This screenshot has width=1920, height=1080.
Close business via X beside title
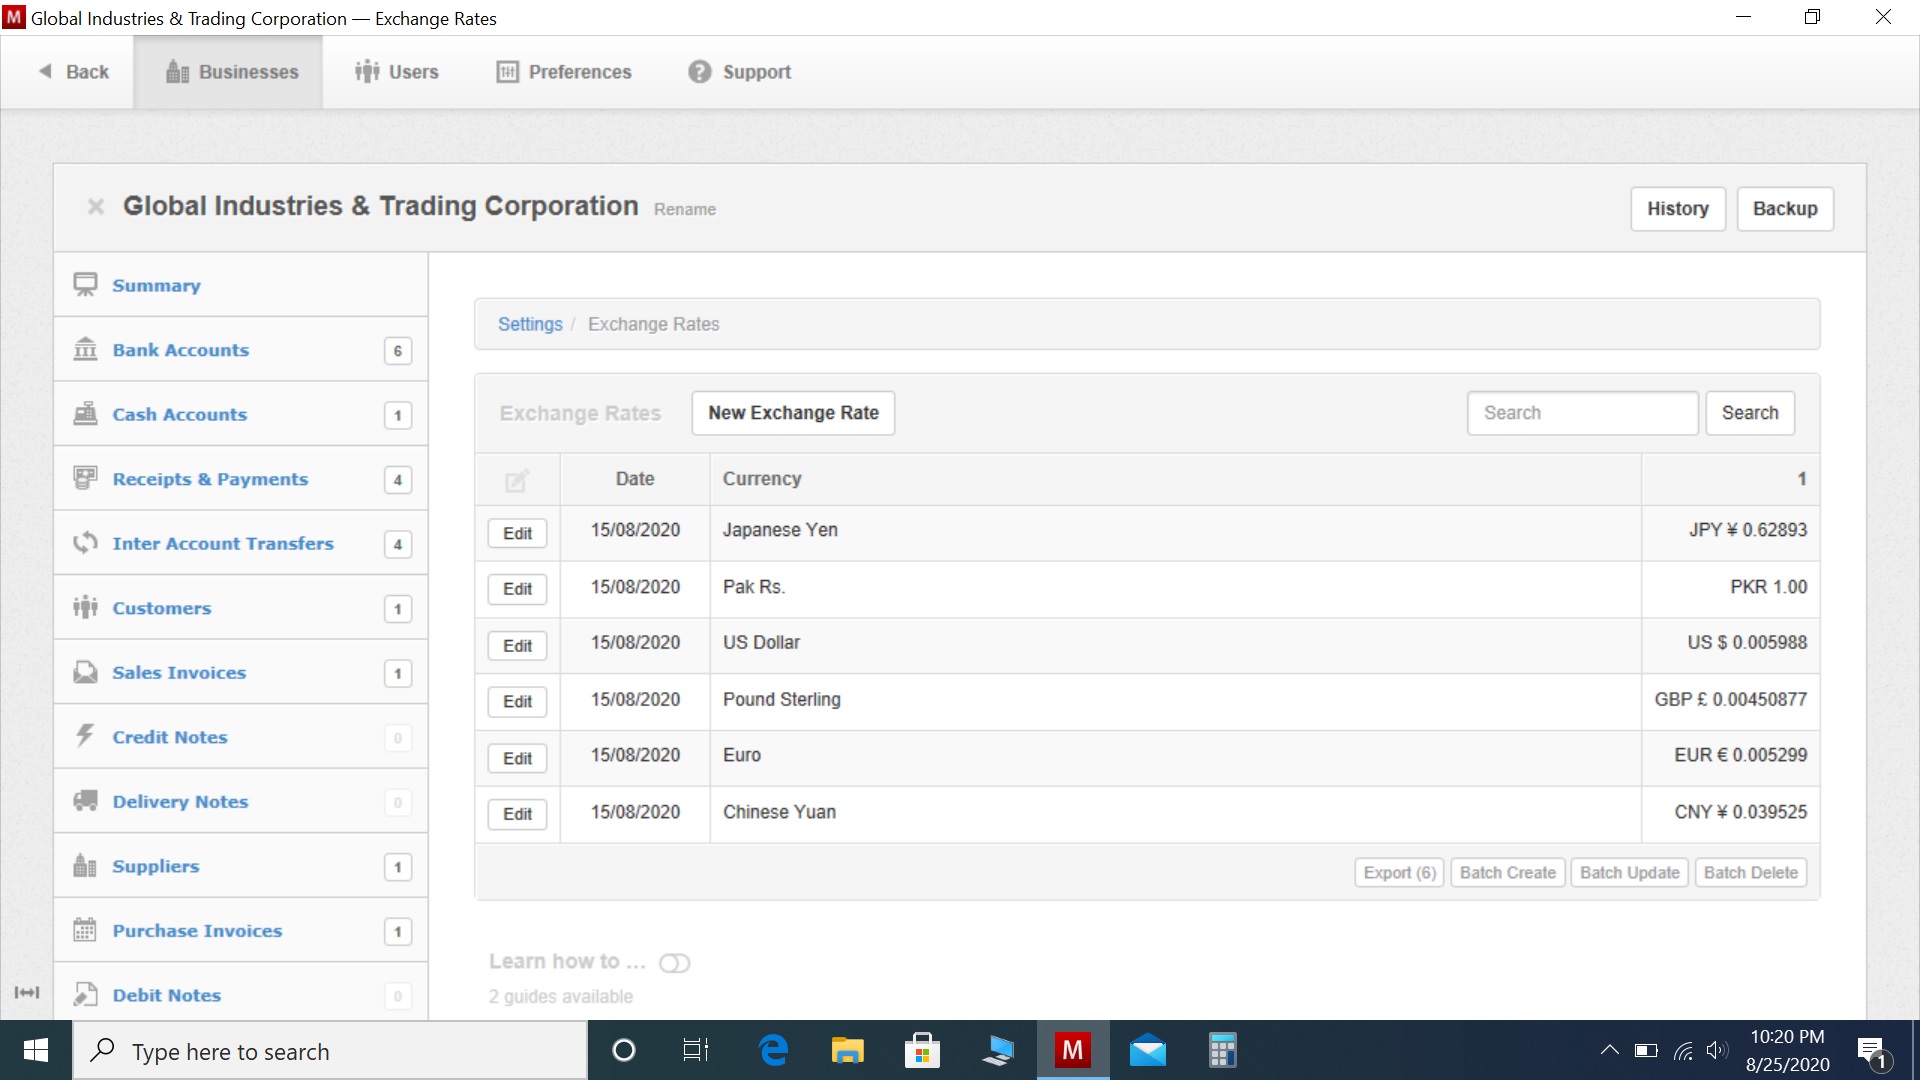point(96,207)
